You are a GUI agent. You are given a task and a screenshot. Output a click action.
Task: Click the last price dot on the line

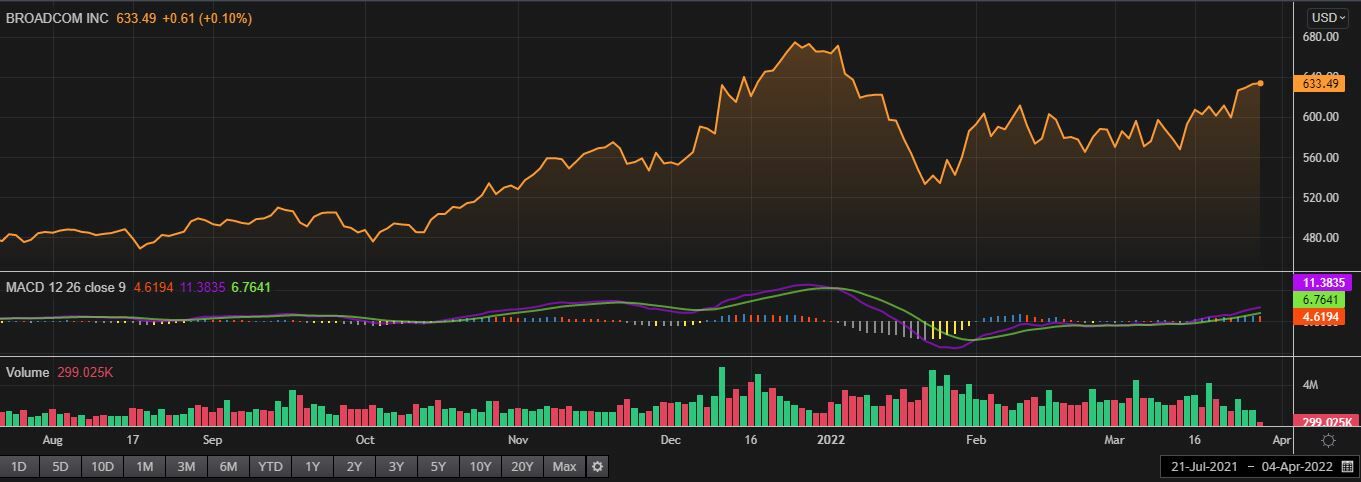(x=1260, y=83)
